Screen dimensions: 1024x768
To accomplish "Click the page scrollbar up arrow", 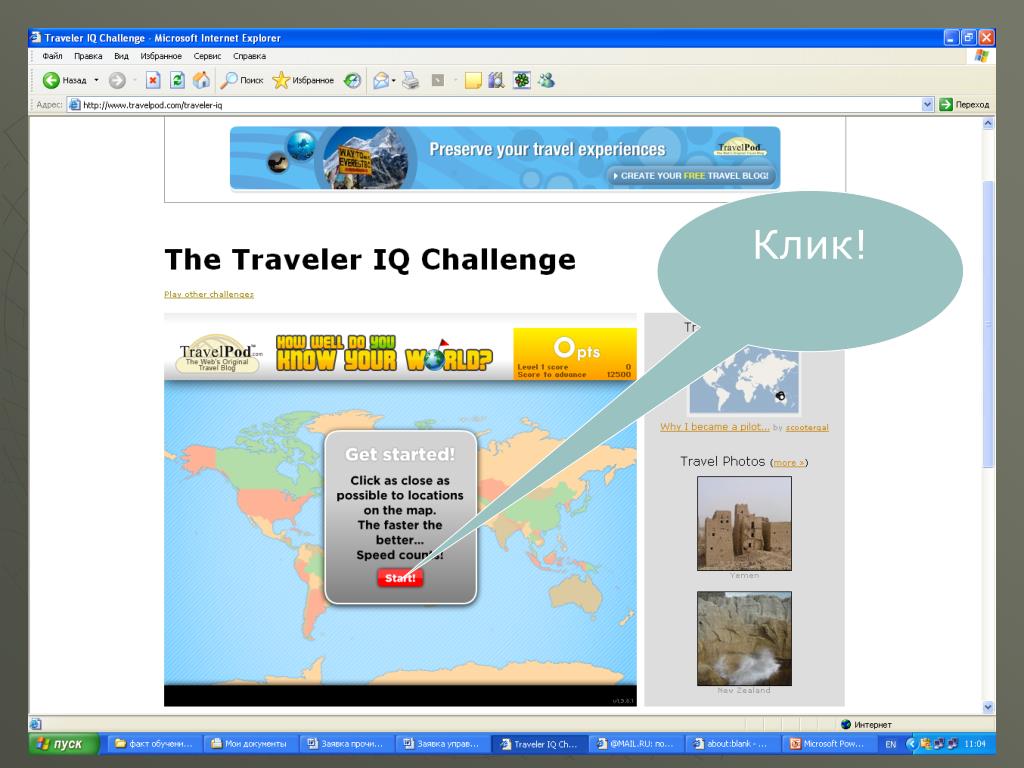I will pyautogui.click(x=988, y=123).
